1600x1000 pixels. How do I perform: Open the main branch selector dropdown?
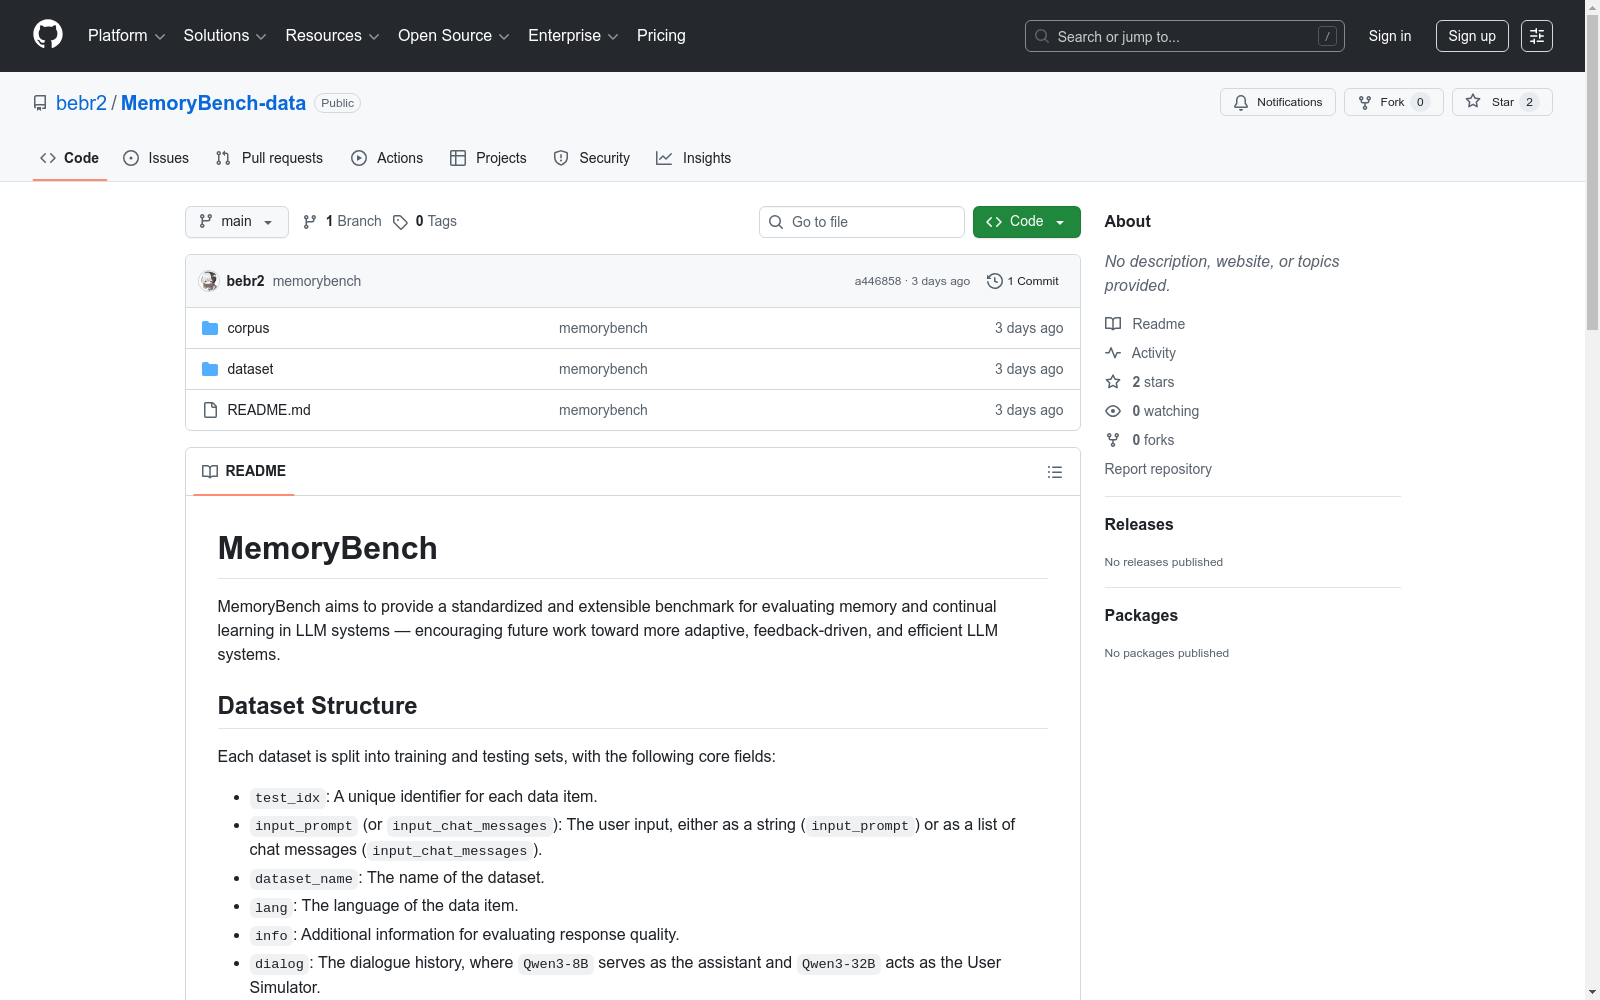coord(237,222)
